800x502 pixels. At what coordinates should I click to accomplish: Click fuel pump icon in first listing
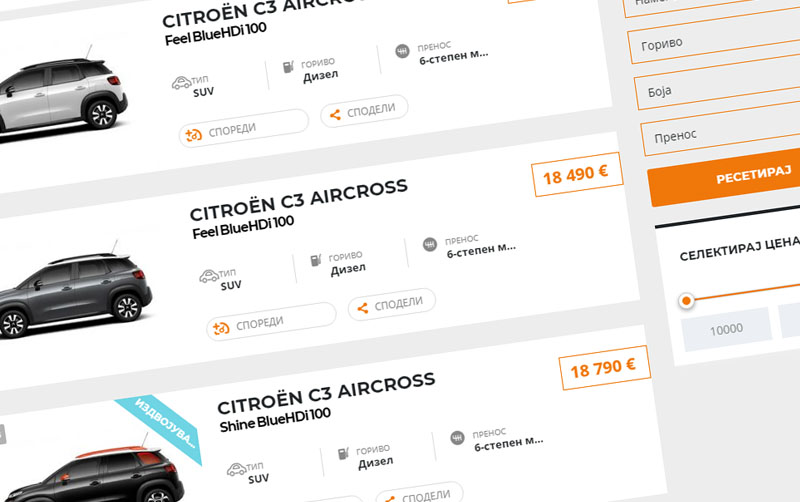(x=288, y=67)
